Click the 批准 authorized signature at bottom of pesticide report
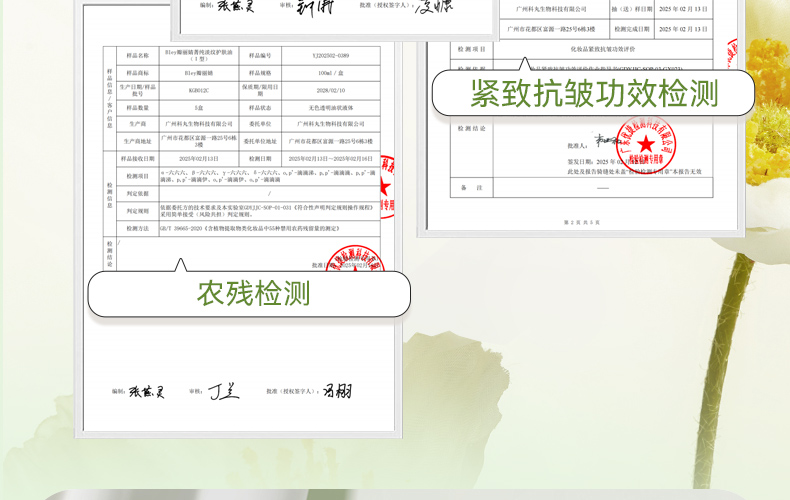The image size is (790, 500). coord(337,391)
